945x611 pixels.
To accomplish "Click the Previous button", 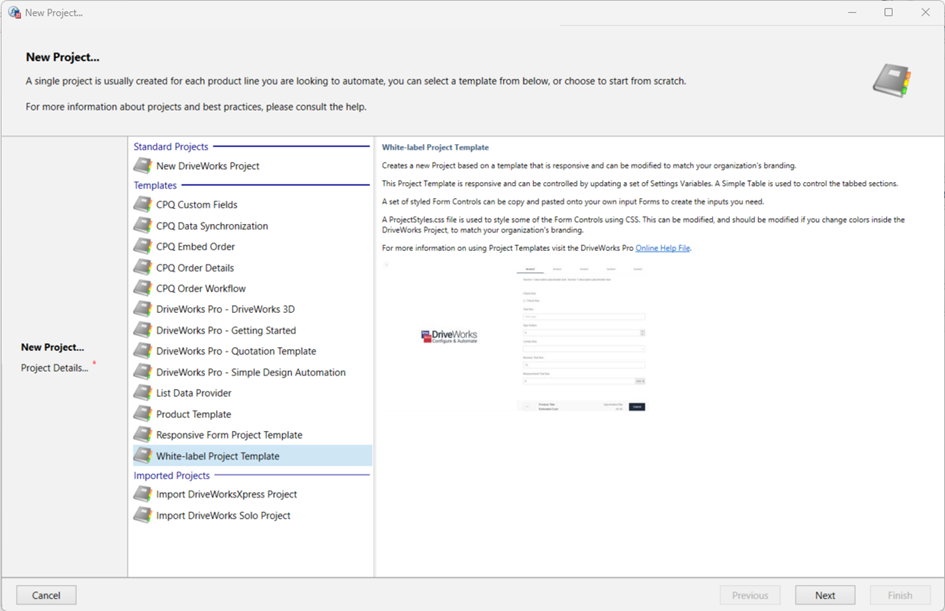I will pyautogui.click(x=750, y=595).
